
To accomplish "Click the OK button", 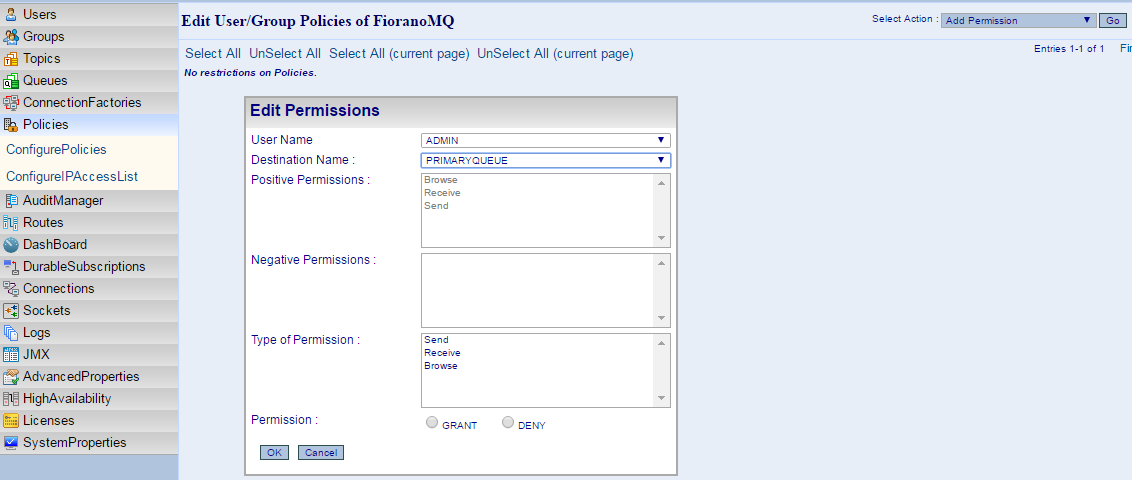I will pyautogui.click(x=274, y=453).
